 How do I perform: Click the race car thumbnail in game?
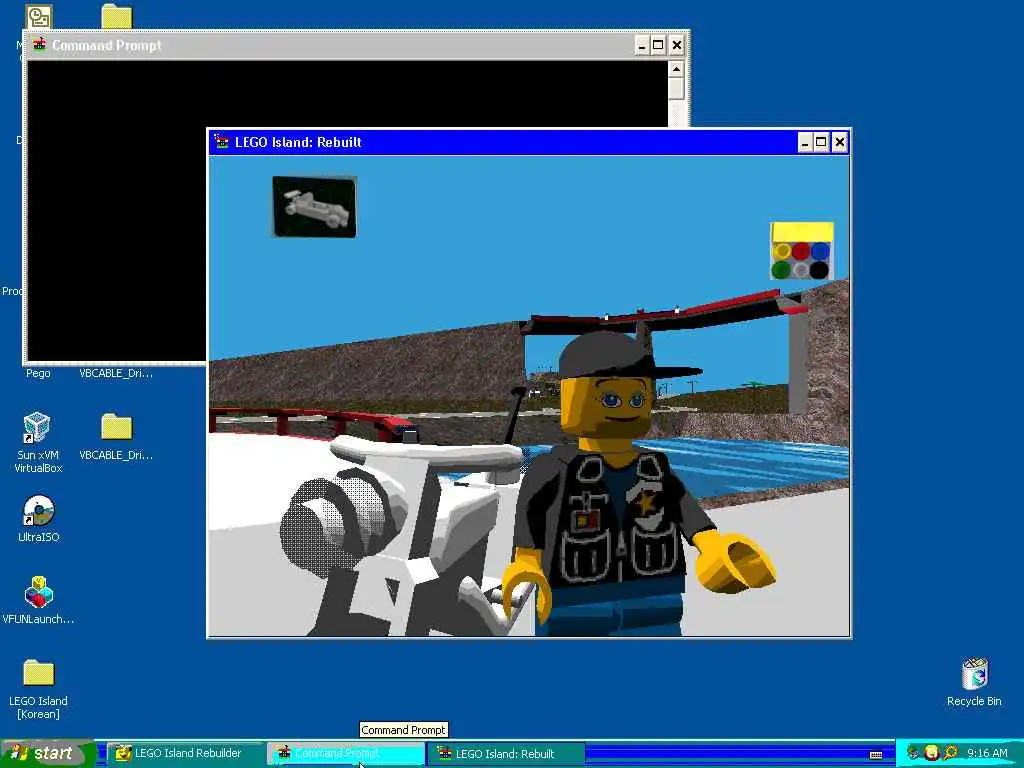314,206
